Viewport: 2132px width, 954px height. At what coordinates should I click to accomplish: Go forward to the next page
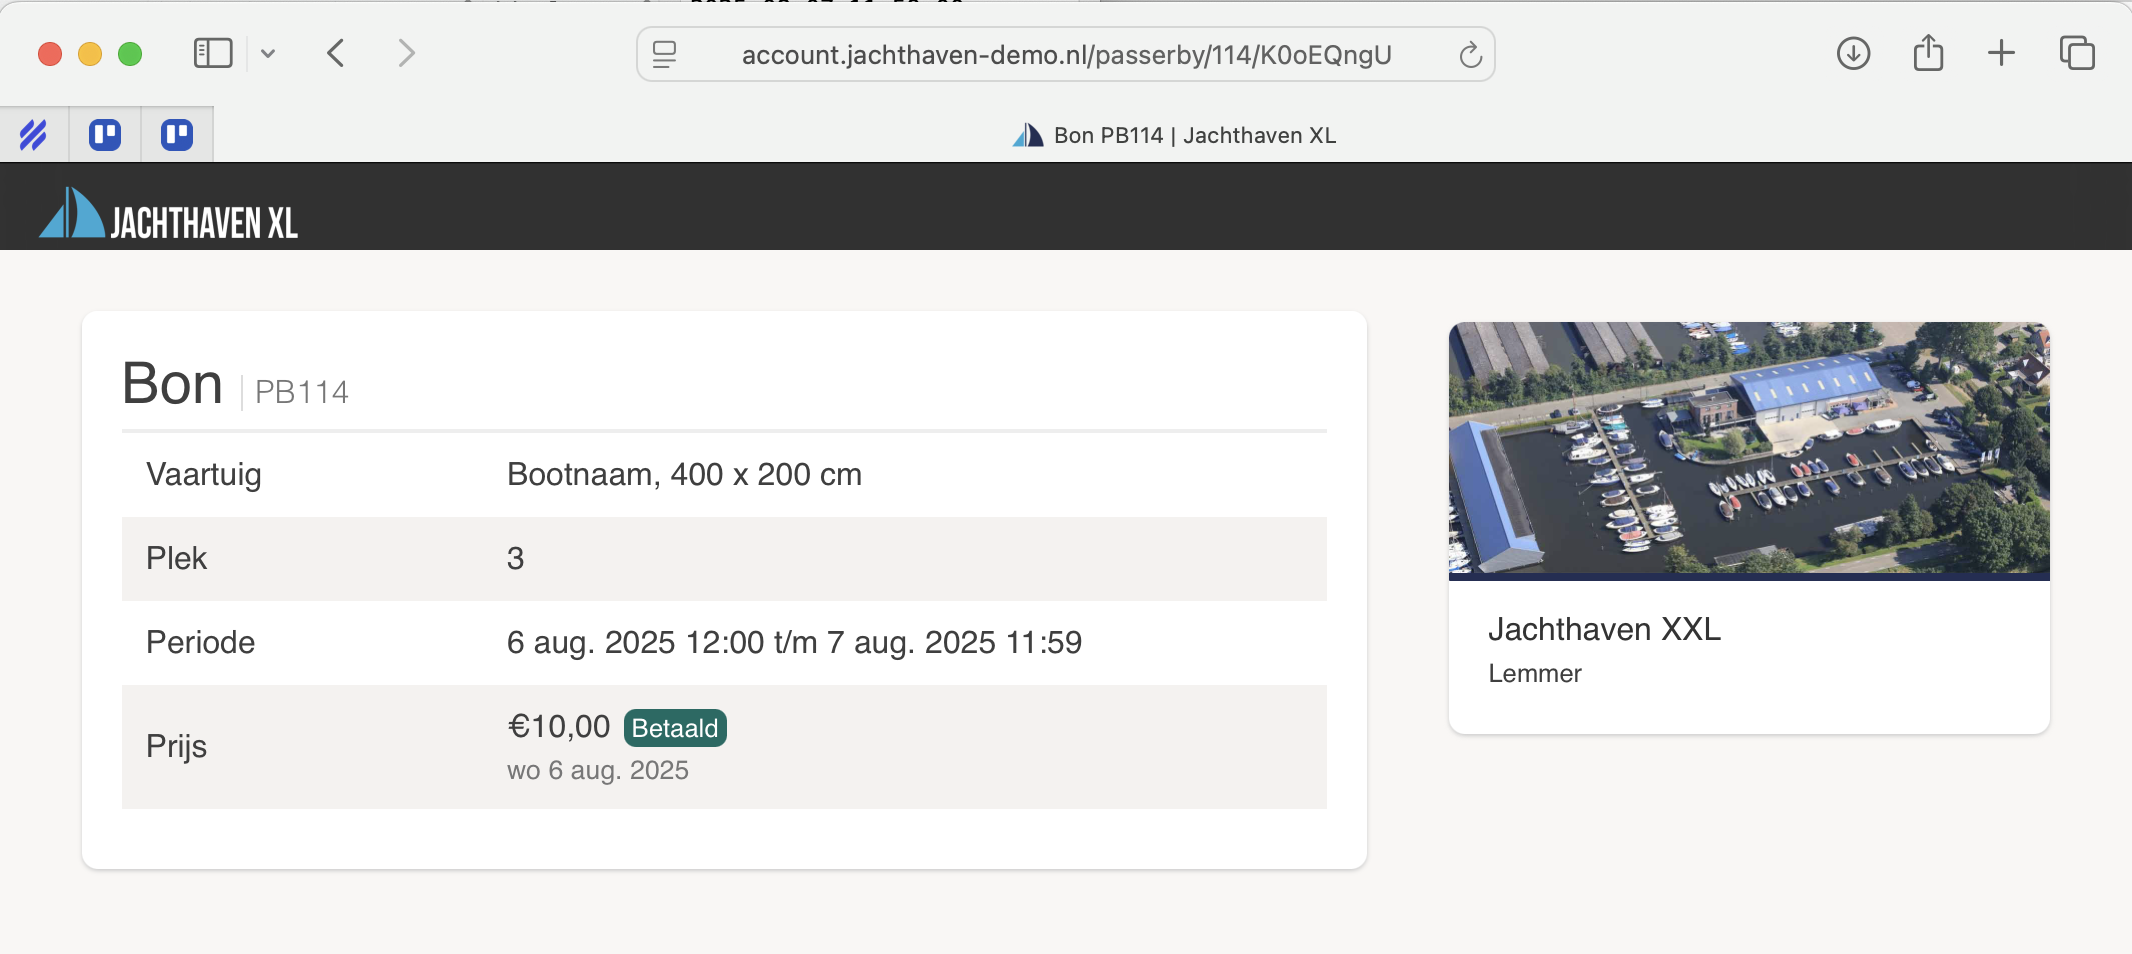coord(406,53)
